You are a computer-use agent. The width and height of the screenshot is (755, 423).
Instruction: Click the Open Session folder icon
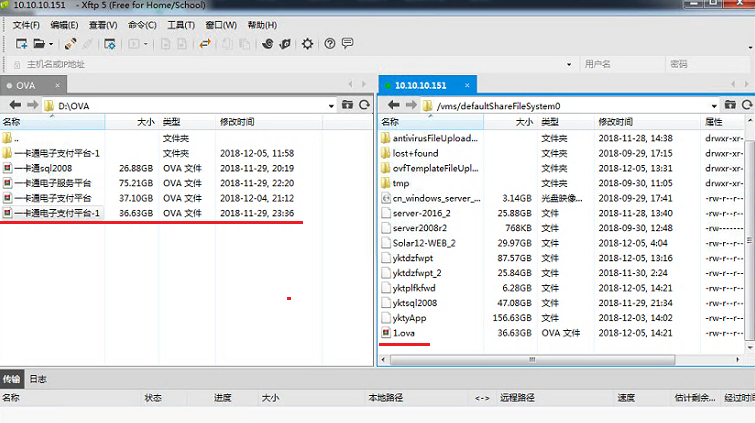click(38, 44)
